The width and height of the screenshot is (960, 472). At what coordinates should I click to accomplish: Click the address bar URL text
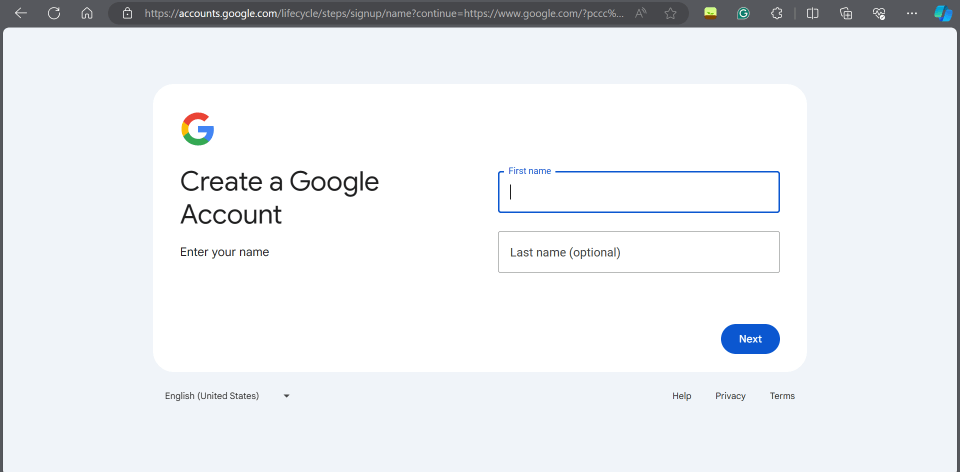pos(384,13)
